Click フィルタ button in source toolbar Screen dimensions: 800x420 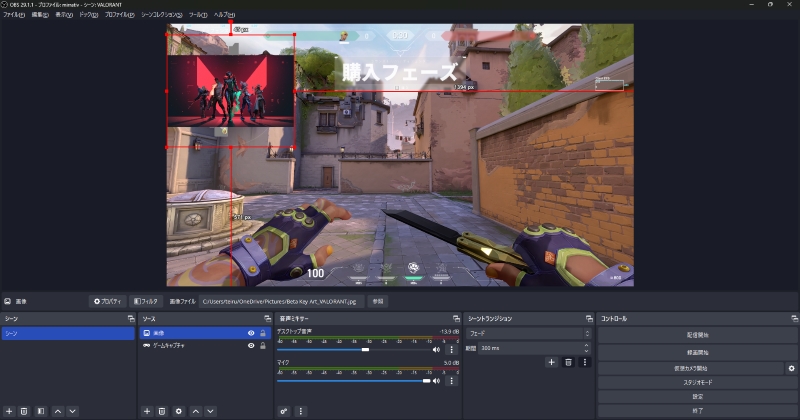(x=146, y=302)
